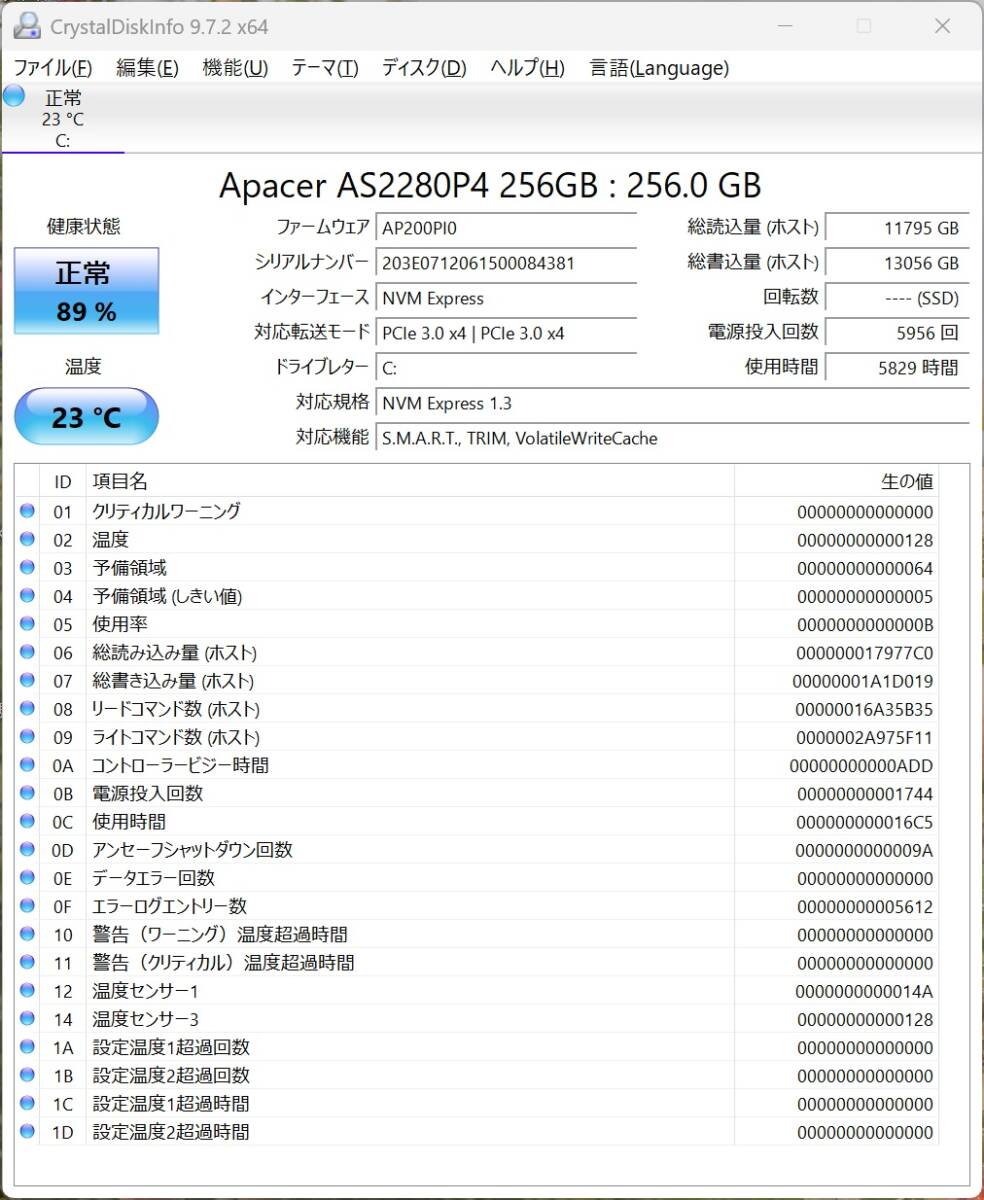This screenshot has width=984, height=1200.
Task: Select raw value 00000001A1D019
Action: [863, 681]
